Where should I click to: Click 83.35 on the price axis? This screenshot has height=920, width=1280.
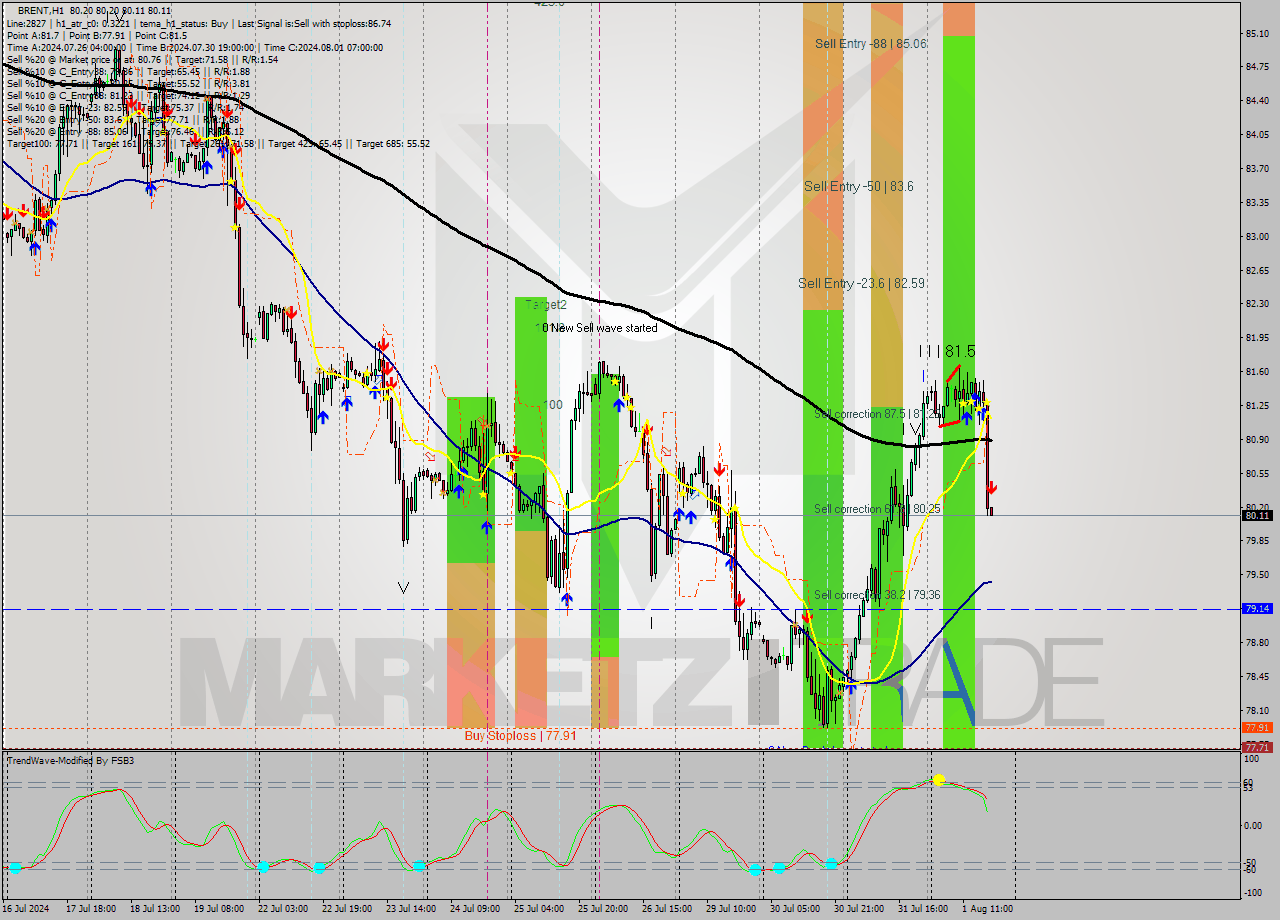point(1257,203)
